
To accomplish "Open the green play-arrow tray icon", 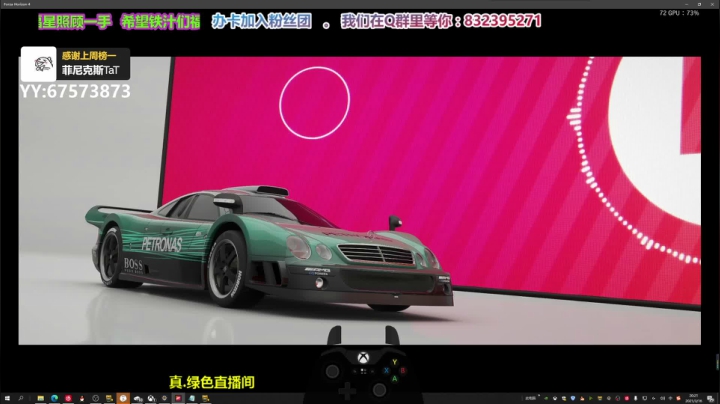I will (x=591, y=398).
